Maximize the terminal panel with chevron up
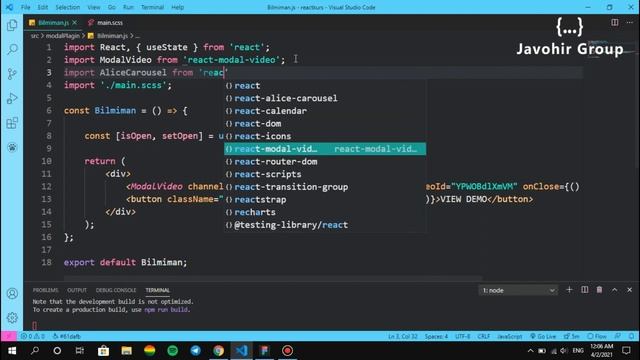 614,290
